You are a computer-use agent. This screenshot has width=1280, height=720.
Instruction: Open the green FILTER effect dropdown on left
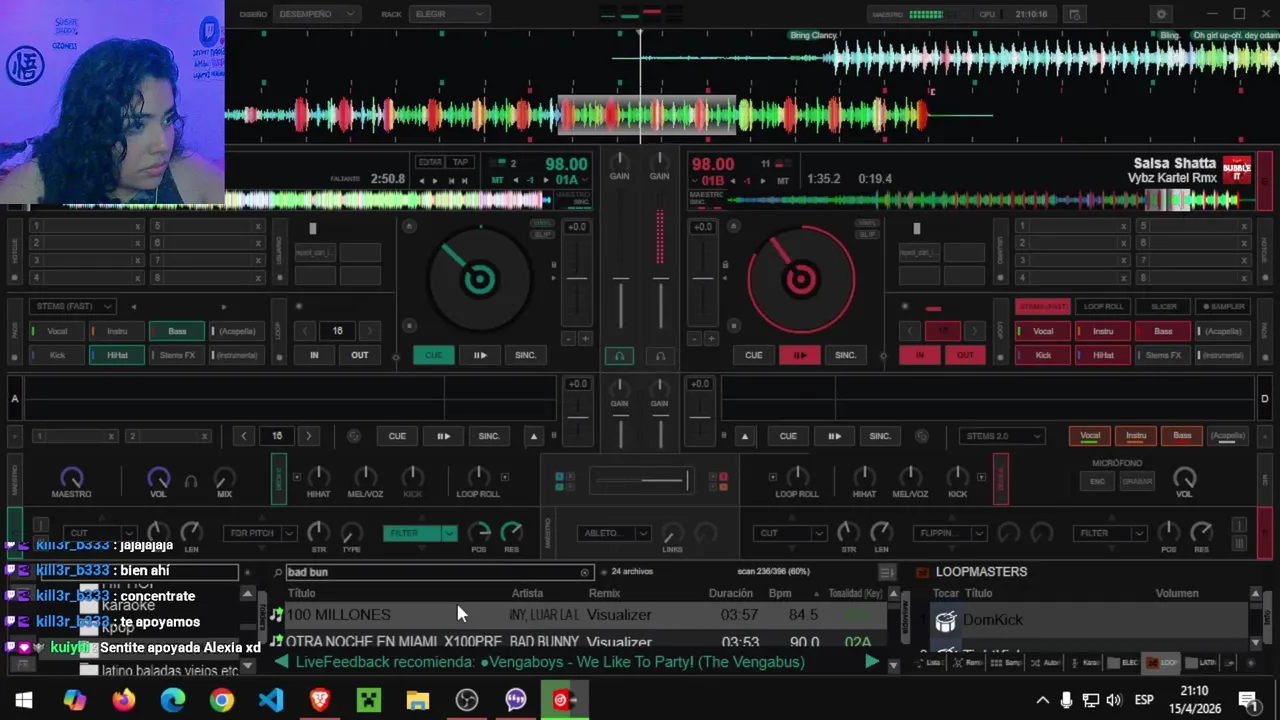point(419,533)
